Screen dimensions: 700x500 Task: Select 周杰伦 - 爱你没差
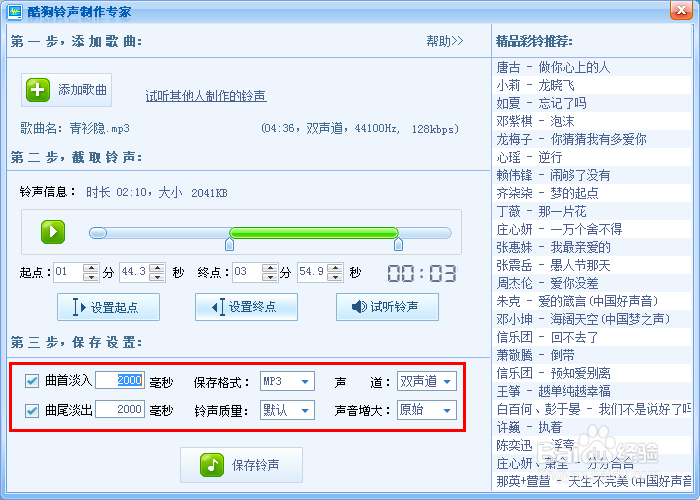(592, 283)
